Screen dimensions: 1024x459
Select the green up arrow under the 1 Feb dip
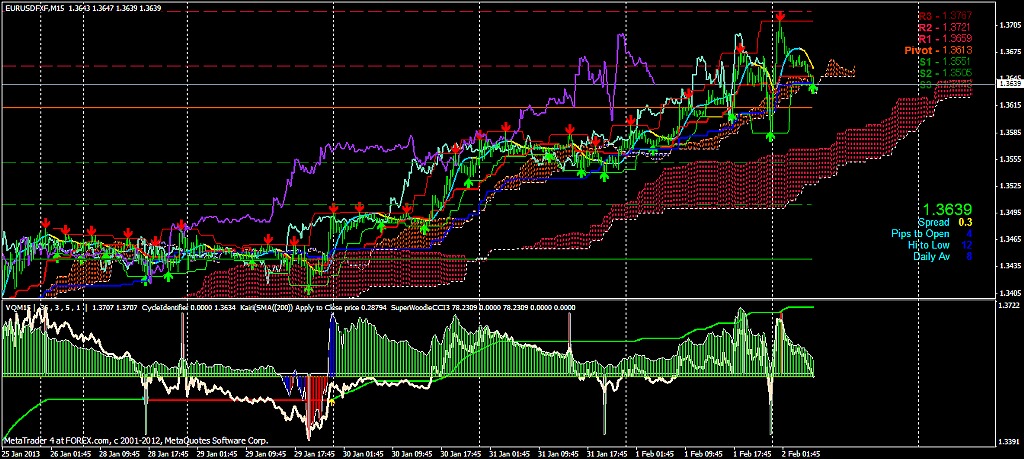tap(770, 135)
